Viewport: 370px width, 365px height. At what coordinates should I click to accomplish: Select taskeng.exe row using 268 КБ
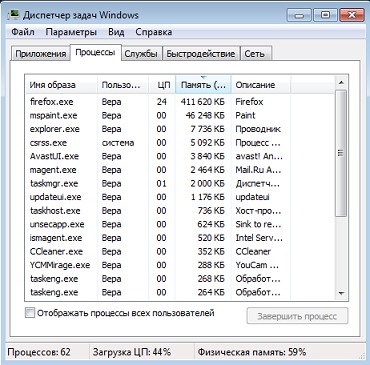coord(180,279)
